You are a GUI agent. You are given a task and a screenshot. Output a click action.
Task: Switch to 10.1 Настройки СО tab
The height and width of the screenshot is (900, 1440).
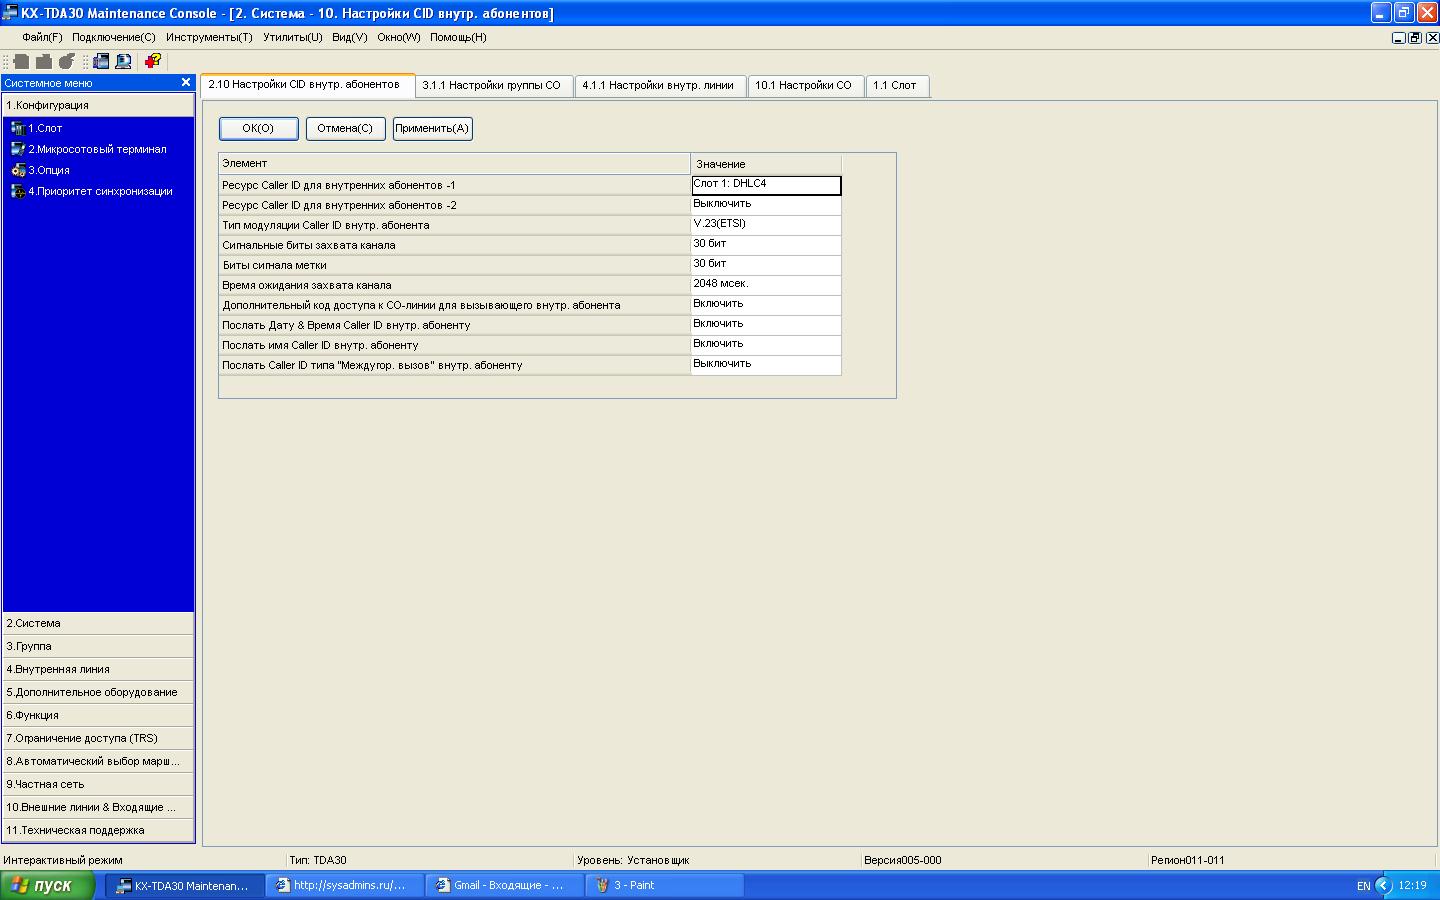click(805, 86)
